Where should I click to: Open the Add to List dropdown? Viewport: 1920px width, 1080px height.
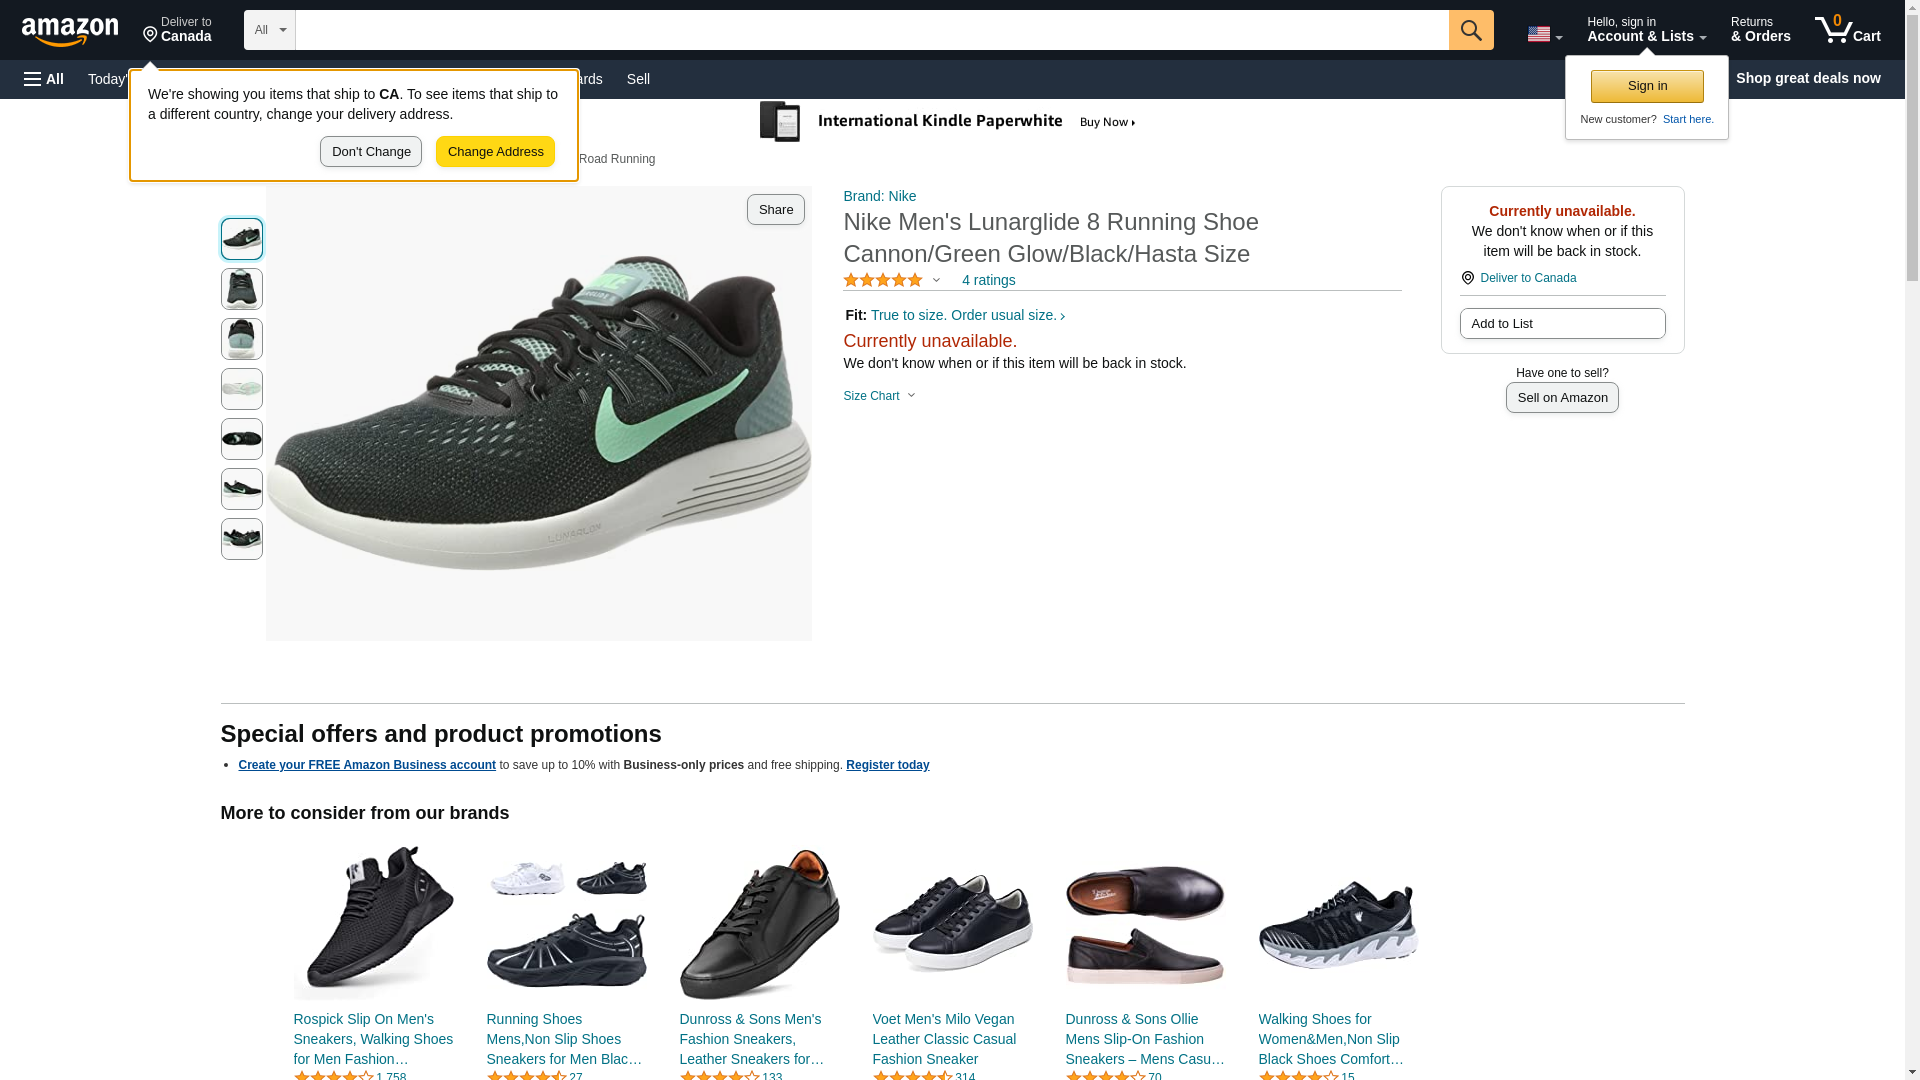pos(1561,324)
